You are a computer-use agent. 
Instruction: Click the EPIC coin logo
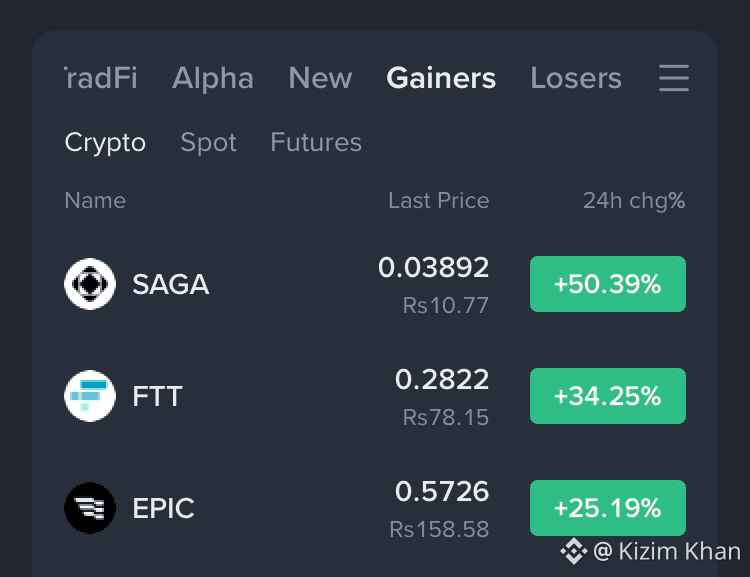pyautogui.click(x=90, y=508)
